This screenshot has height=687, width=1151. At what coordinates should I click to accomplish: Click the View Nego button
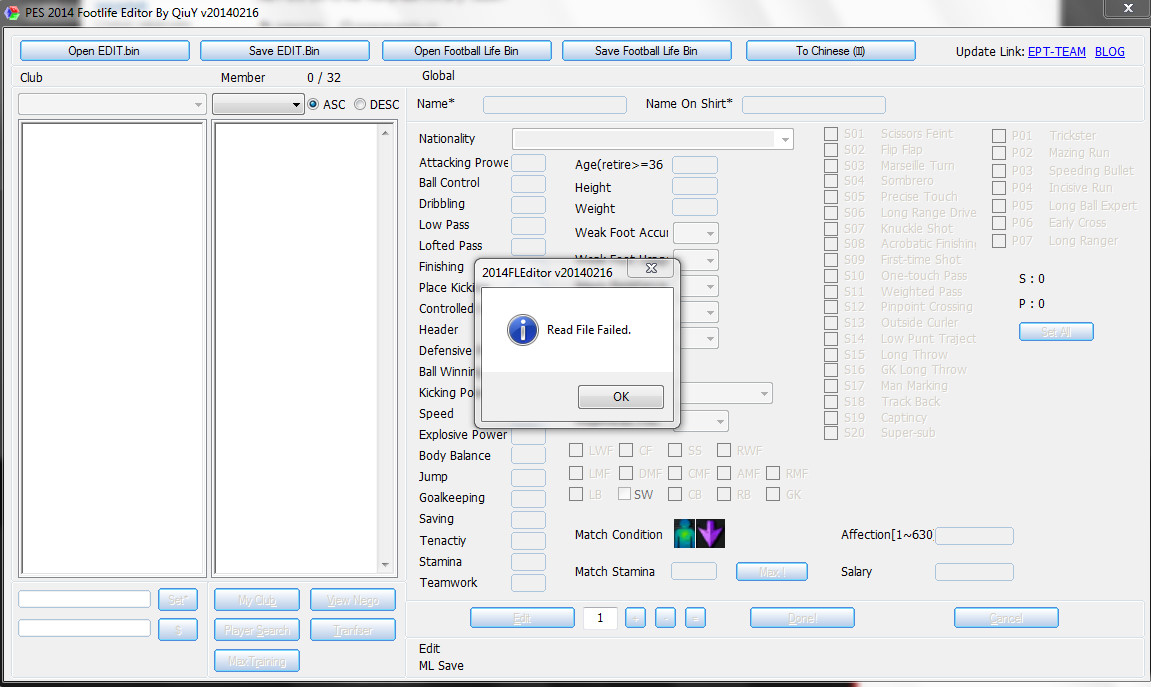pyautogui.click(x=352, y=600)
